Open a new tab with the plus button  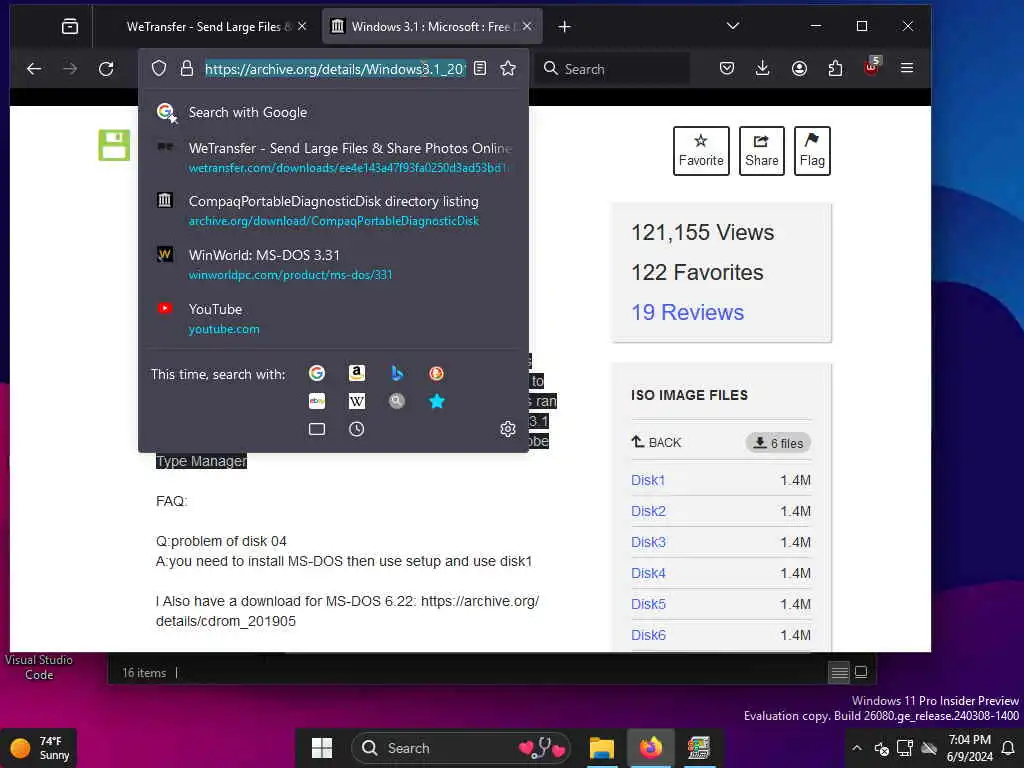coord(565,27)
